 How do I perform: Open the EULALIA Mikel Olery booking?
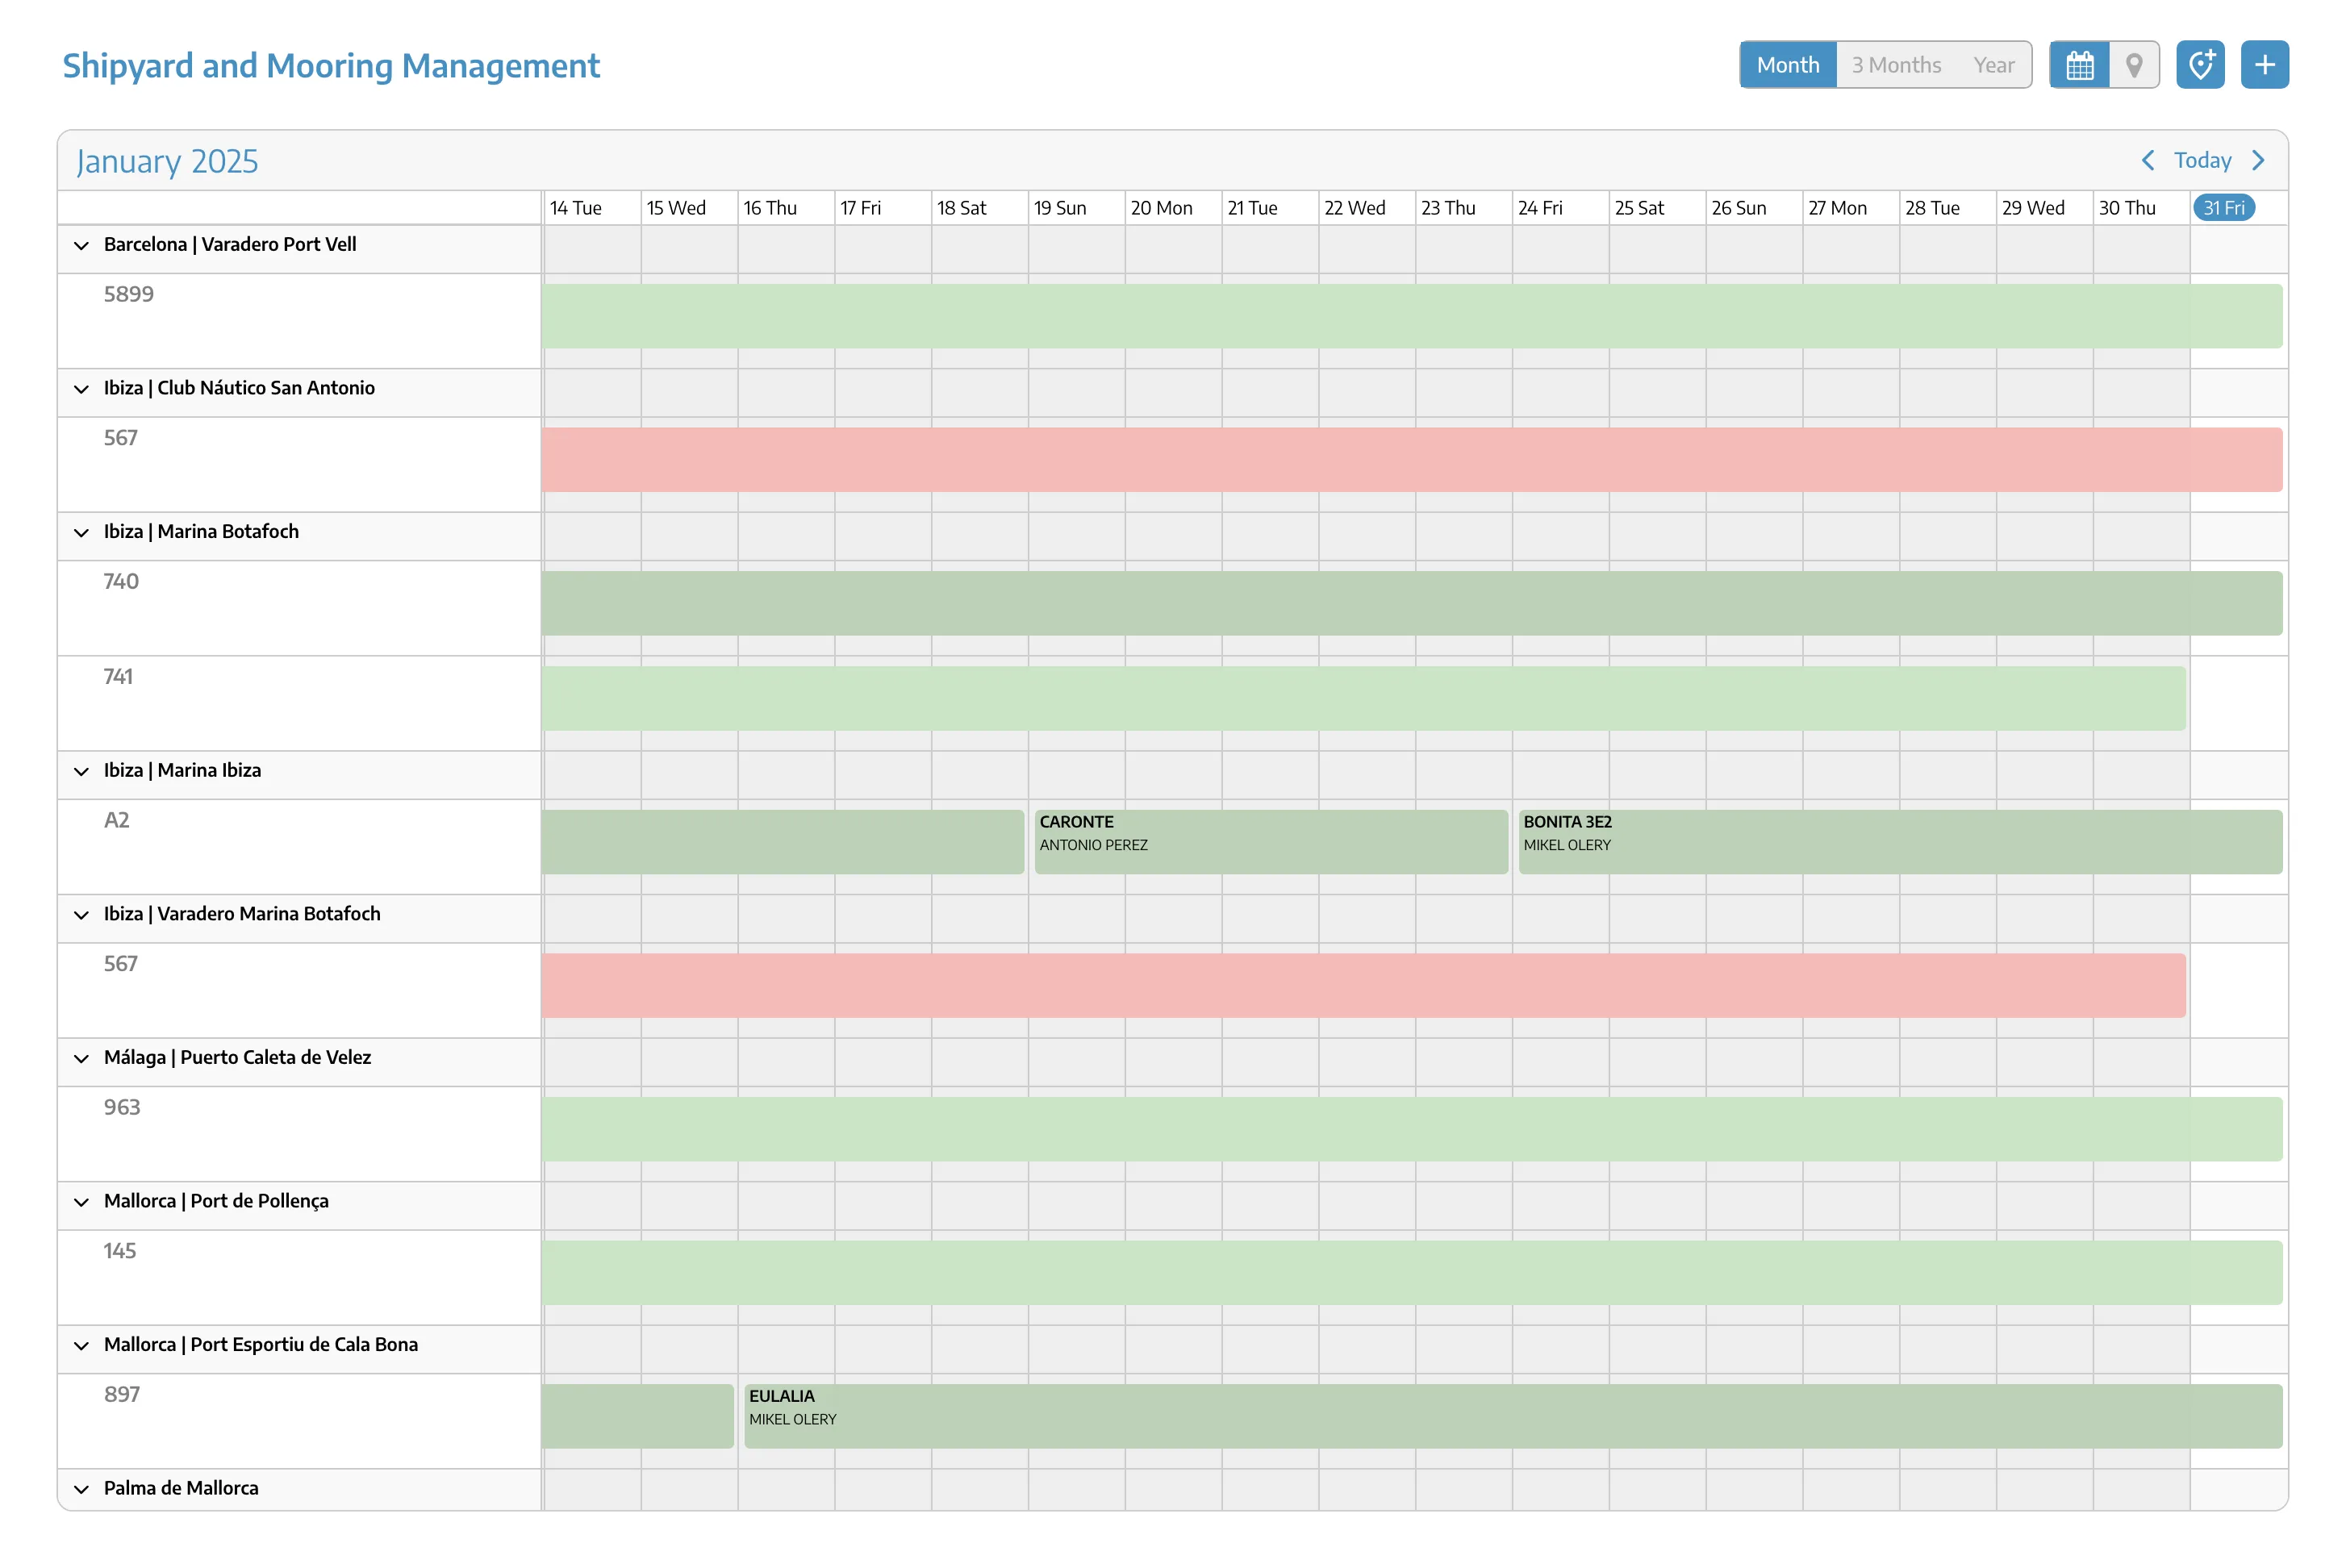tap(1512, 1416)
